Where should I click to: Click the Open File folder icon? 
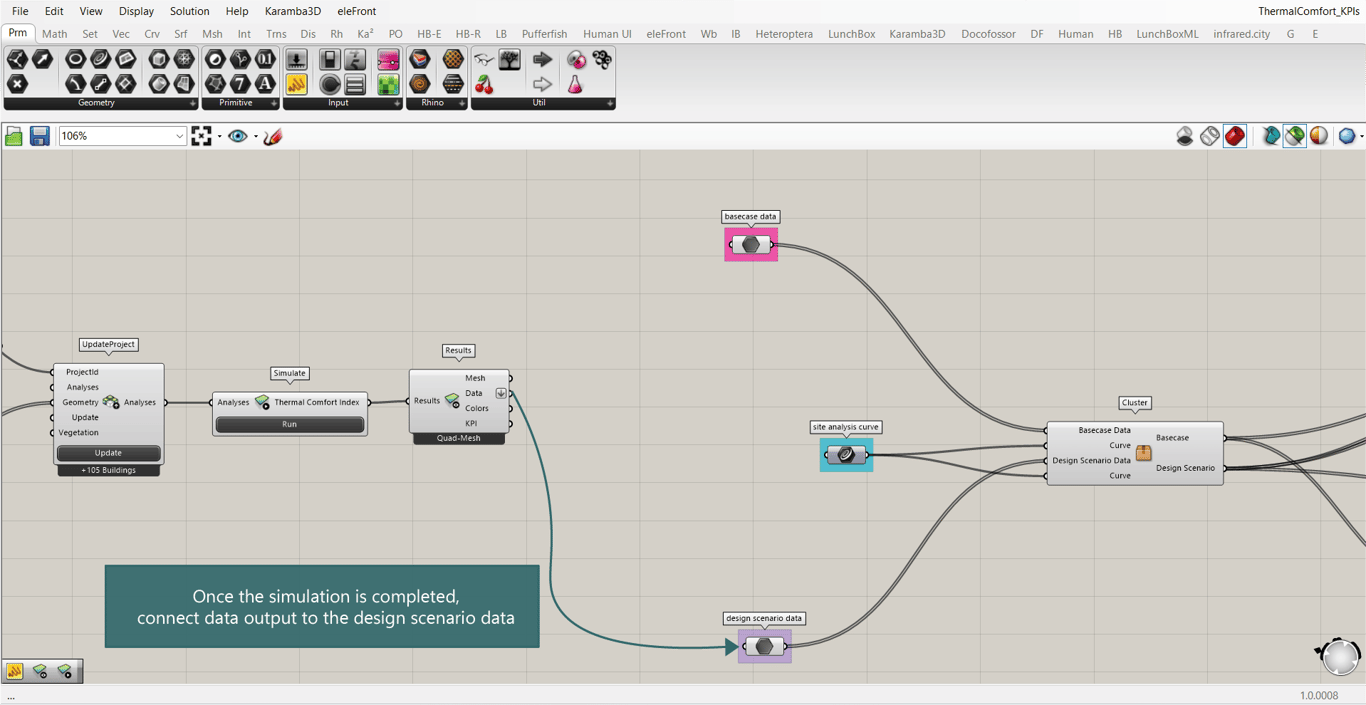pos(14,136)
